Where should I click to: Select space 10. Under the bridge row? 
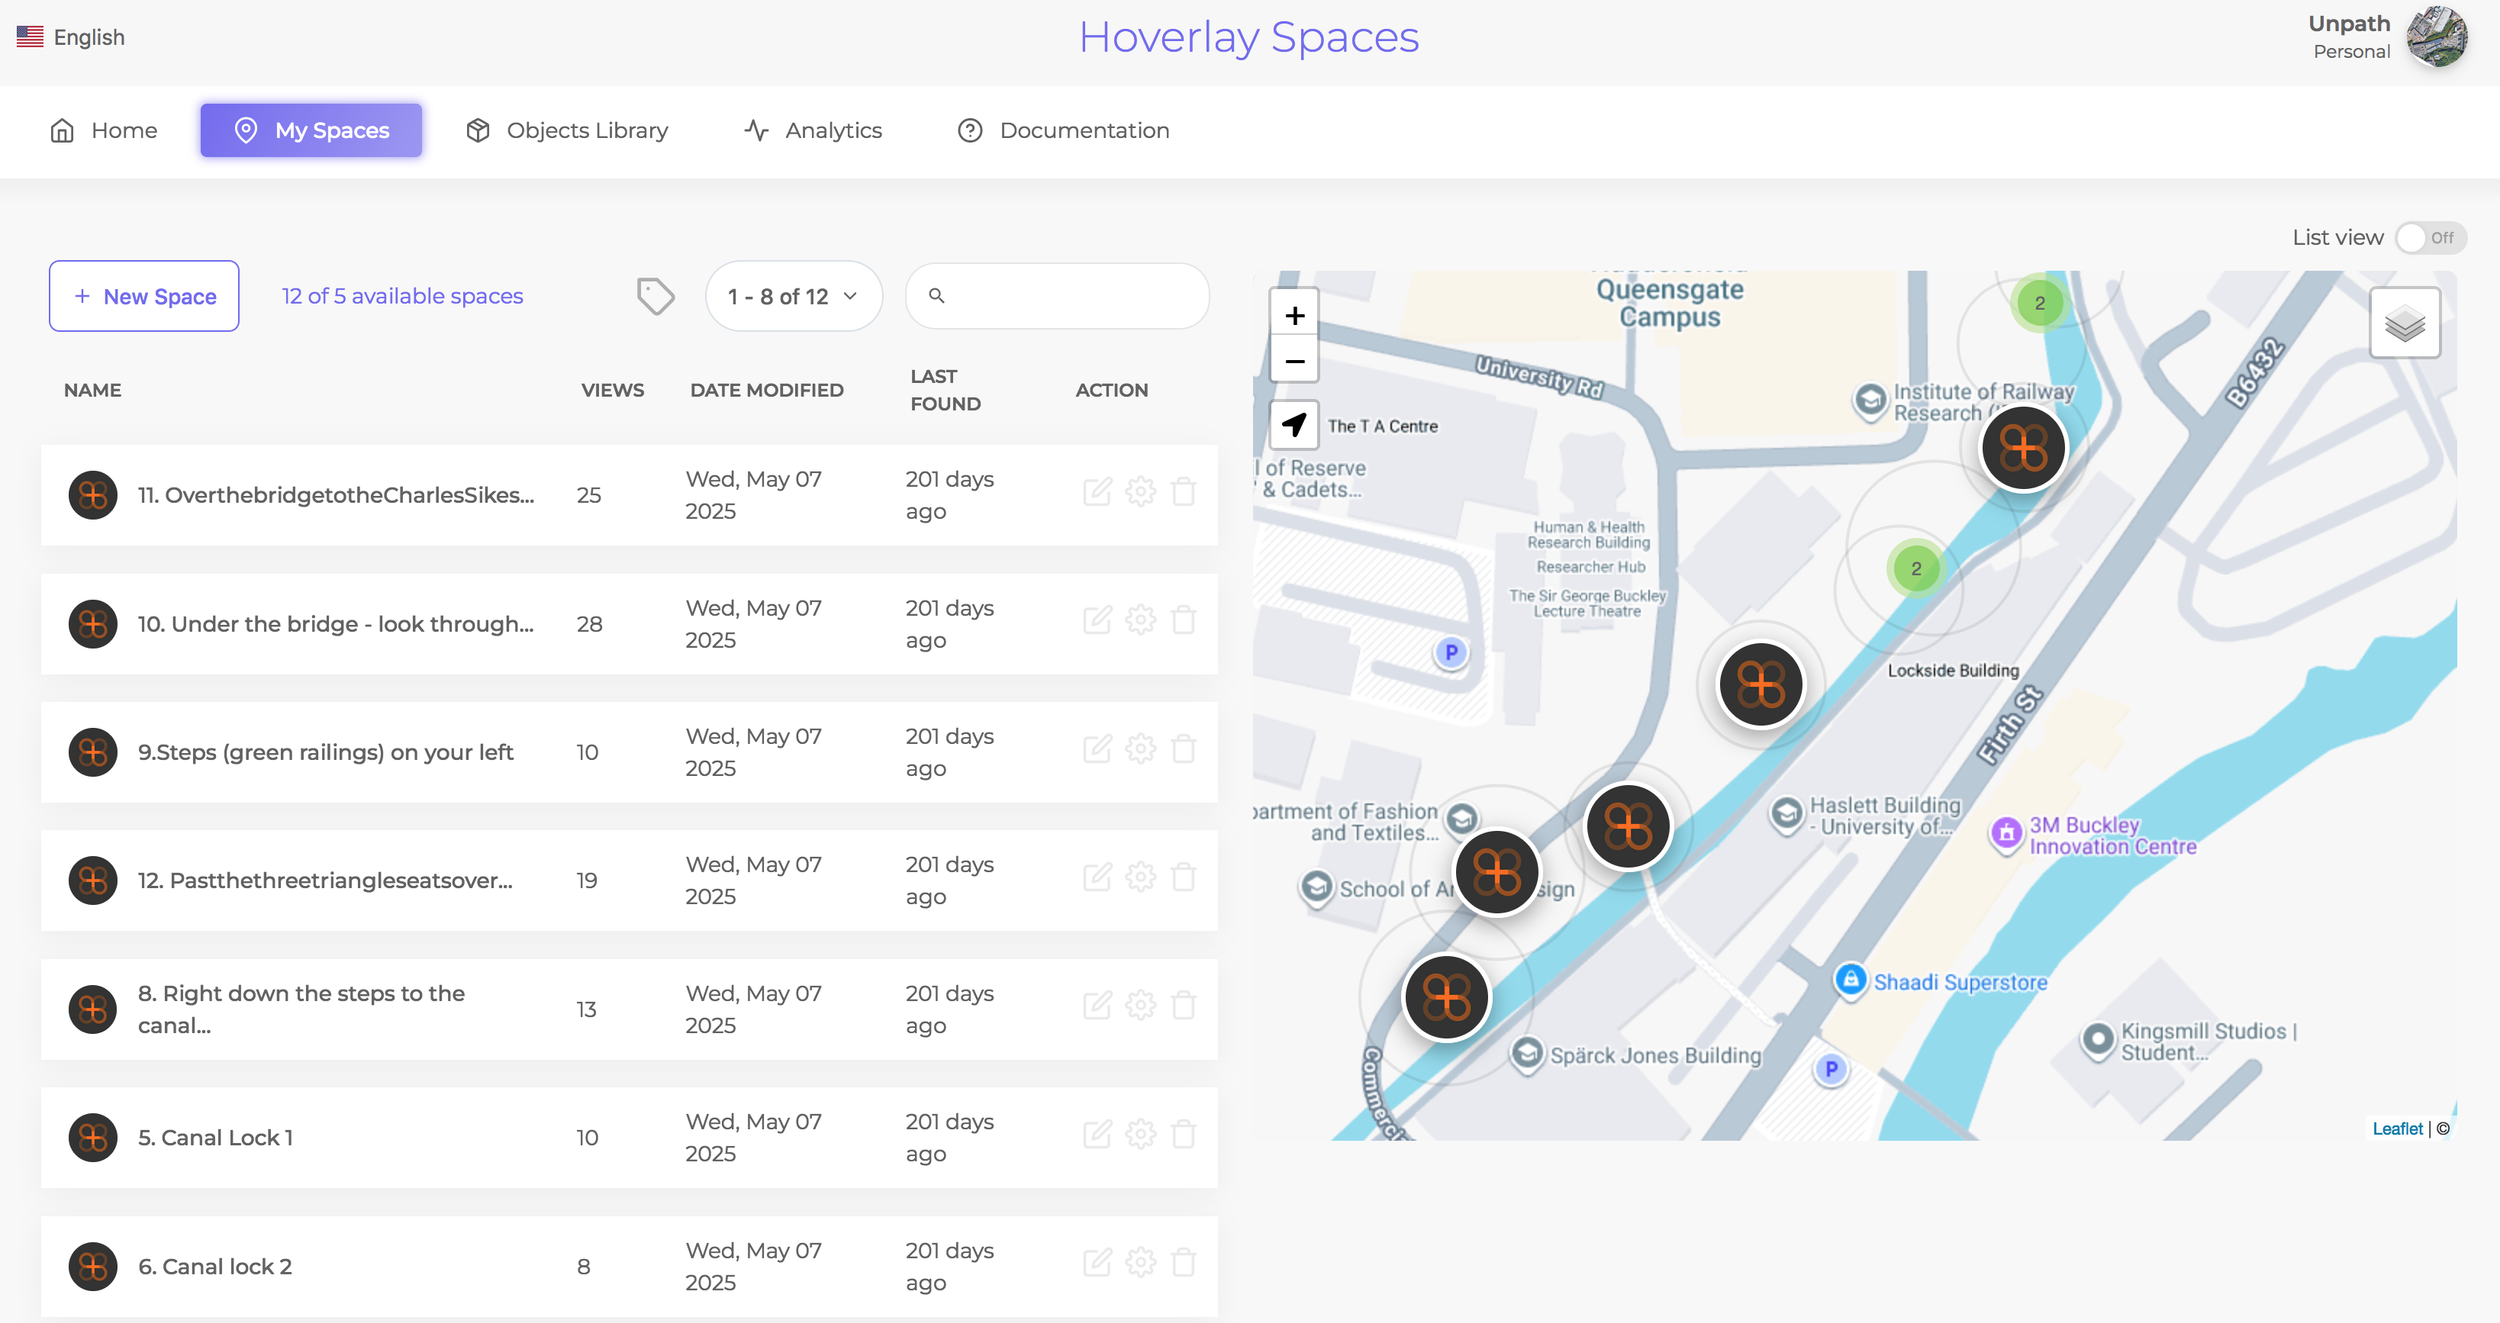(x=335, y=624)
